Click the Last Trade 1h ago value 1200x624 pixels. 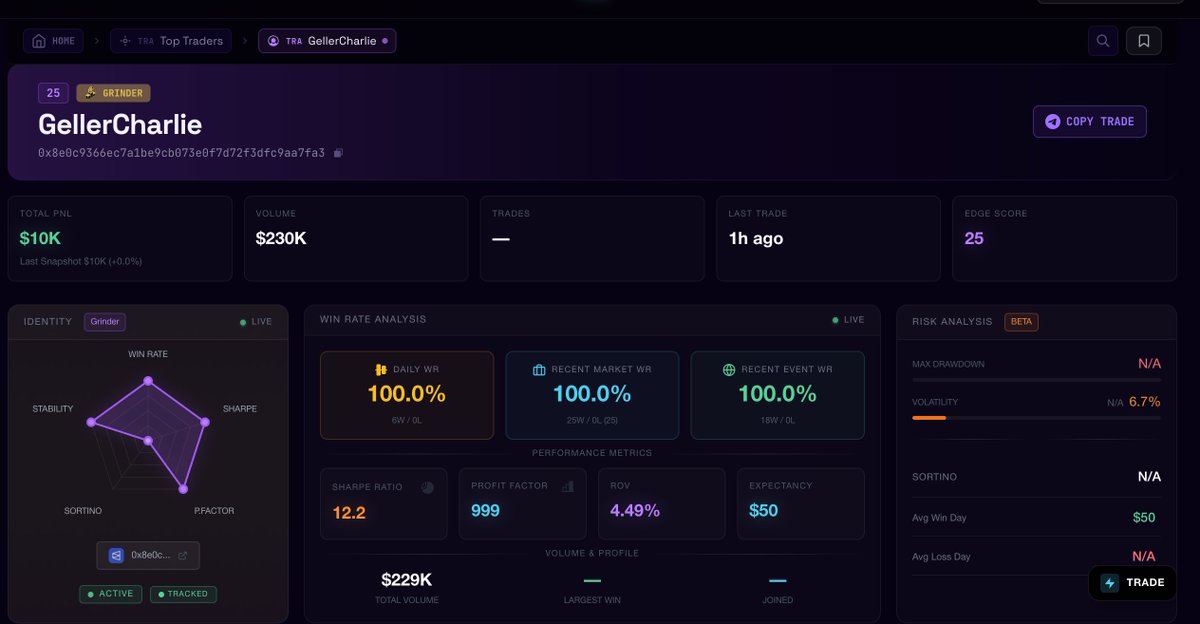[756, 239]
